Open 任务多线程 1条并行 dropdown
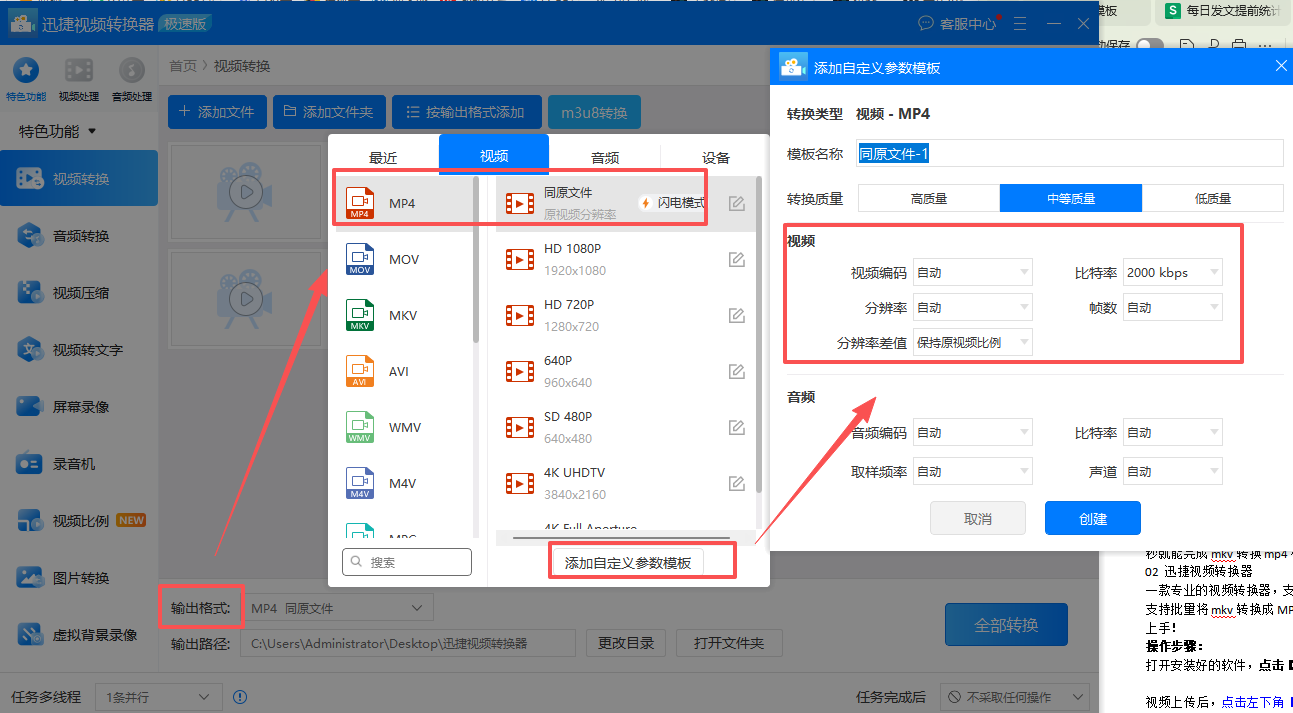 158,697
